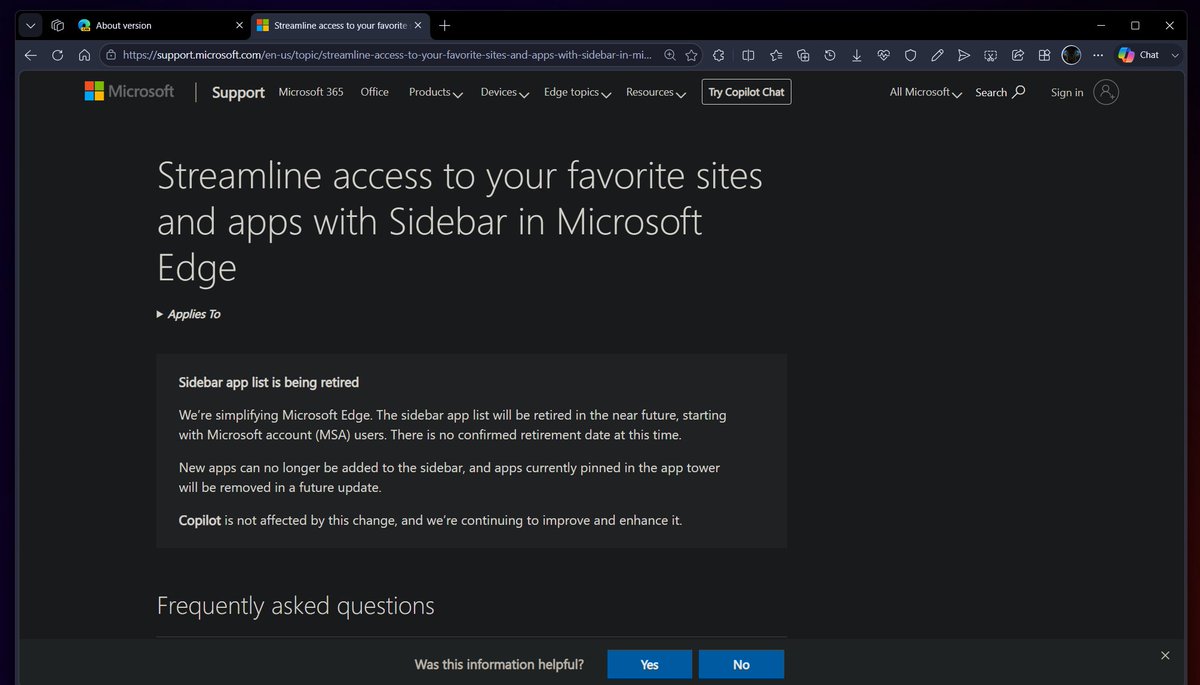Open Browser essentials heart icon
This screenshot has width=1200, height=685.
[x=884, y=55]
